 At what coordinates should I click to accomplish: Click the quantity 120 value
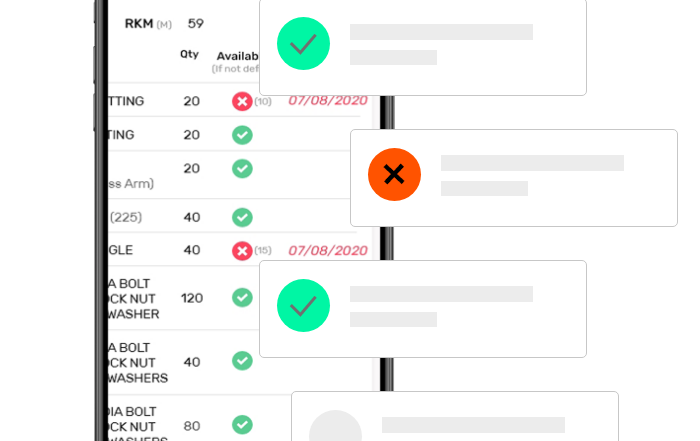click(x=192, y=298)
